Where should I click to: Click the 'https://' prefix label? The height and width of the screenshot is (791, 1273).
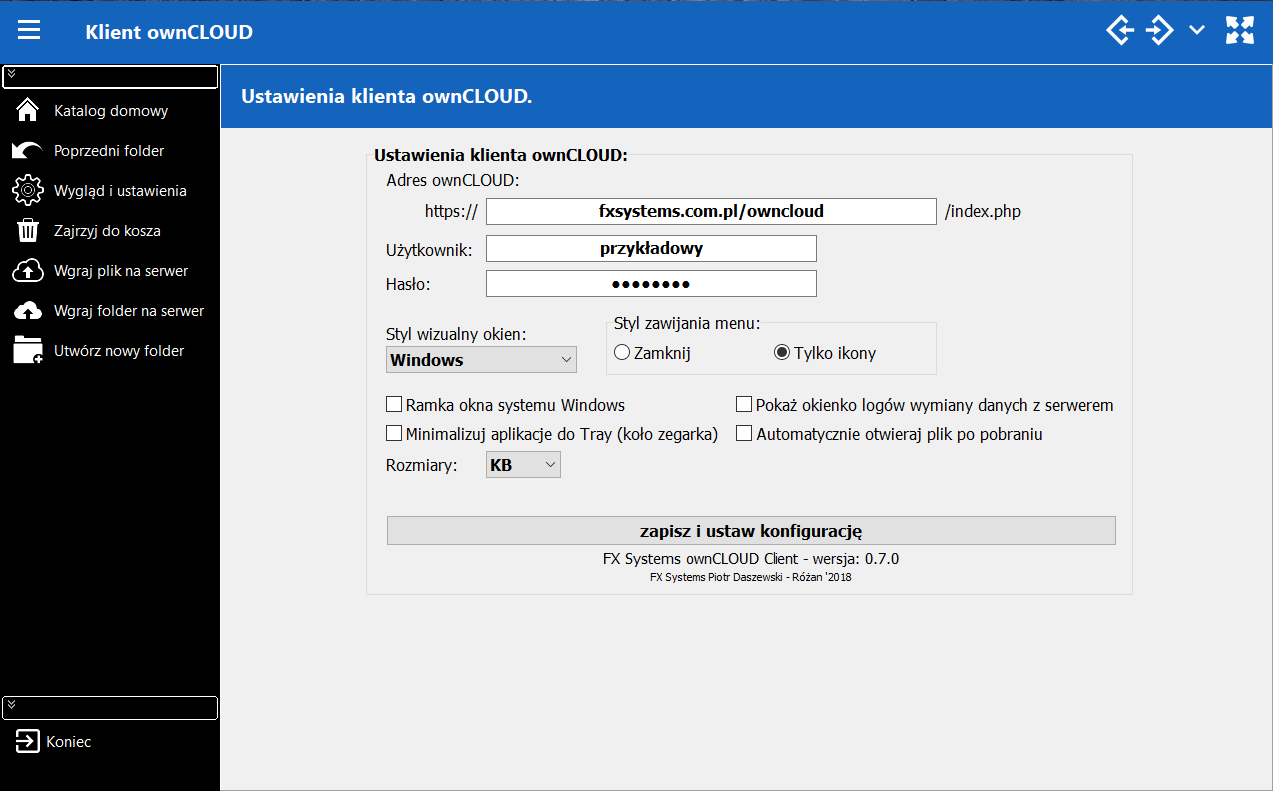coord(451,211)
